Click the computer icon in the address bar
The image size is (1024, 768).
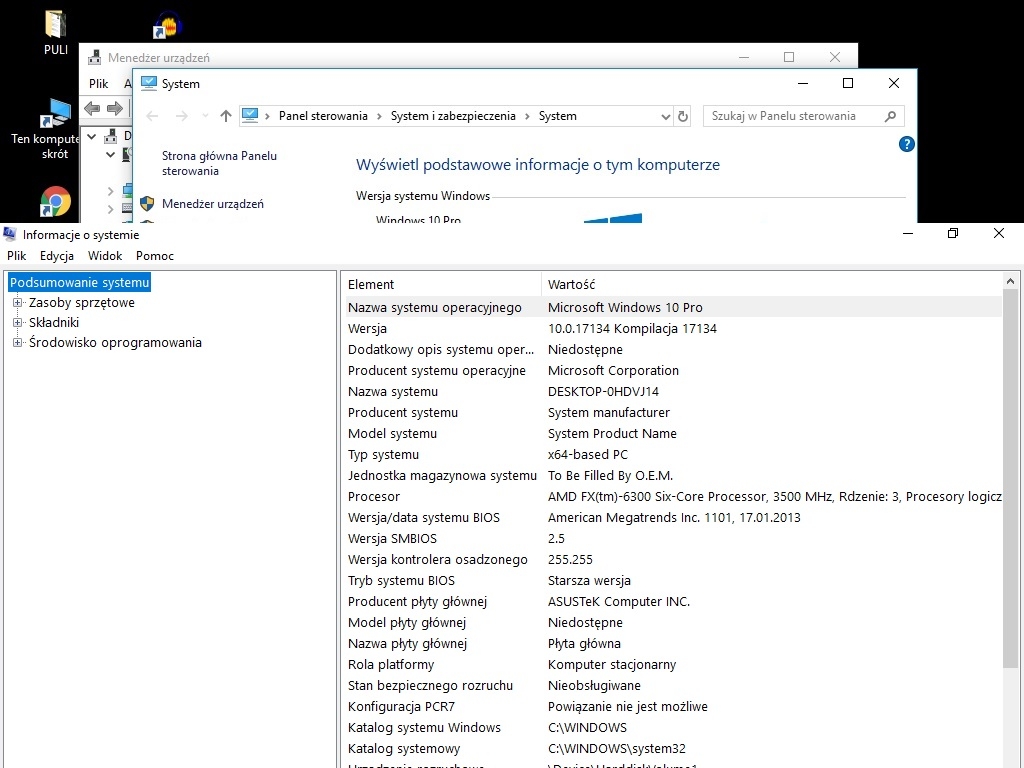(x=250, y=116)
